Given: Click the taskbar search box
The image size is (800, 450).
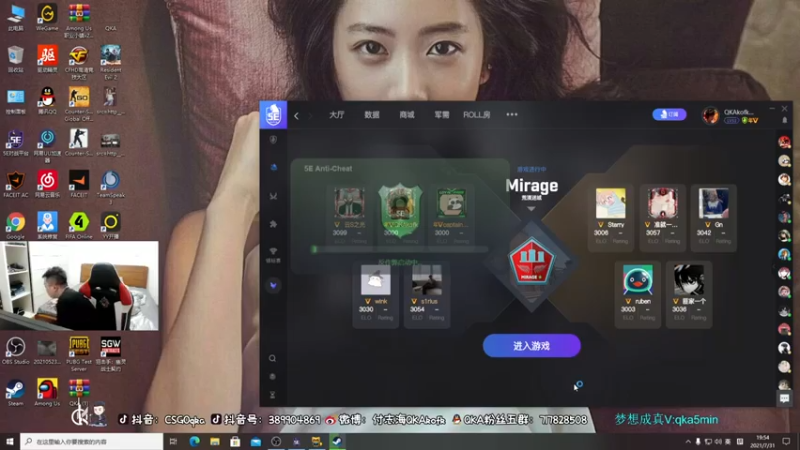Looking at the screenshot, I should [91, 441].
